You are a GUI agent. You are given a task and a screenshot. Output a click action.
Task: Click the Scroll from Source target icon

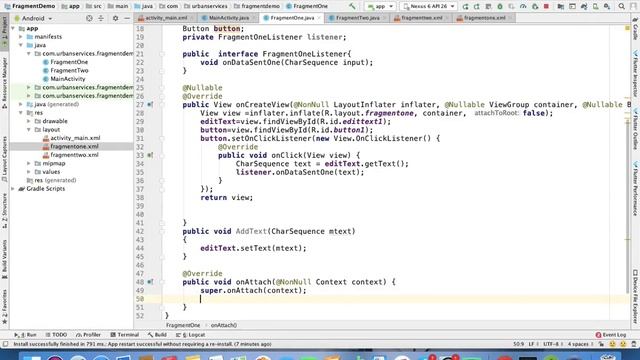89,18
